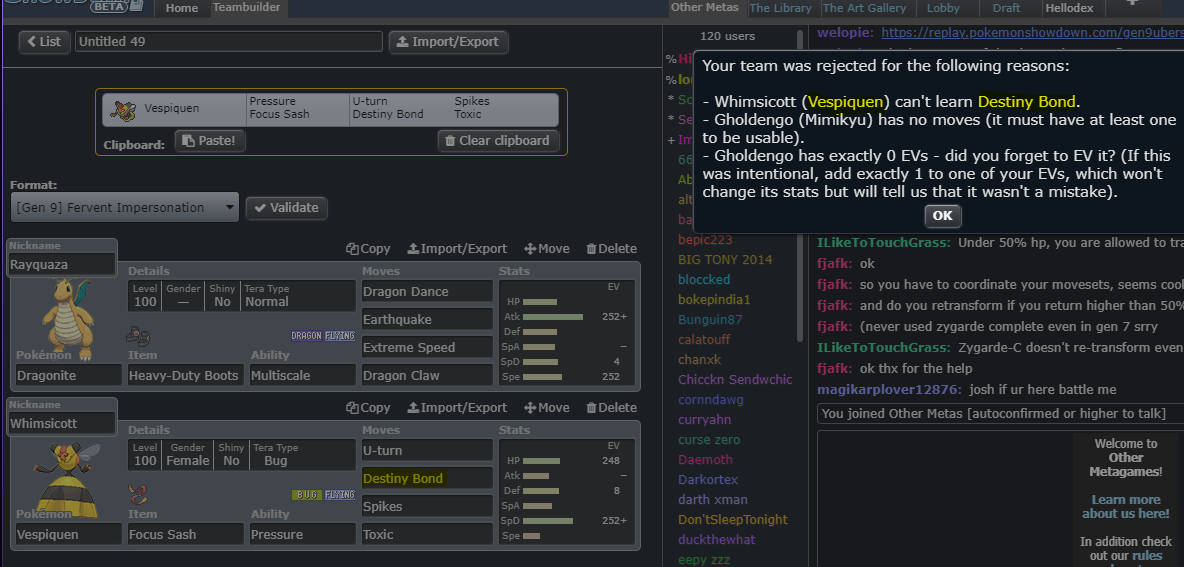1184x567 pixels.
Task: Click the Dragonite Pokémon sprite image
Action: tap(68, 317)
